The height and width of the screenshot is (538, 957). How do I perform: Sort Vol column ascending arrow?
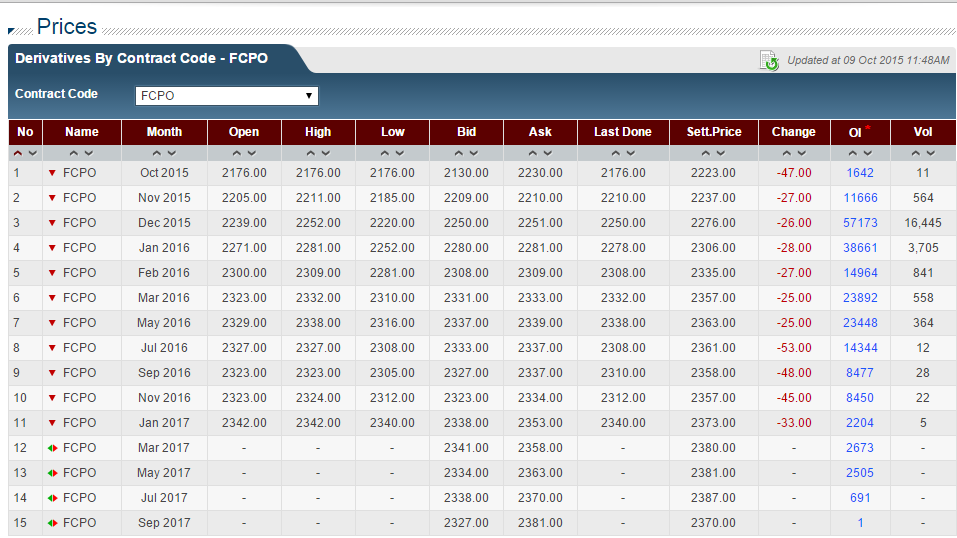pos(915,153)
